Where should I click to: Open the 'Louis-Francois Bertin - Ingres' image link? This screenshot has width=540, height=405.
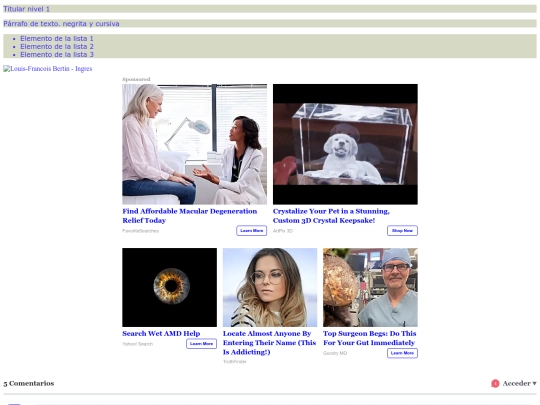(48, 69)
